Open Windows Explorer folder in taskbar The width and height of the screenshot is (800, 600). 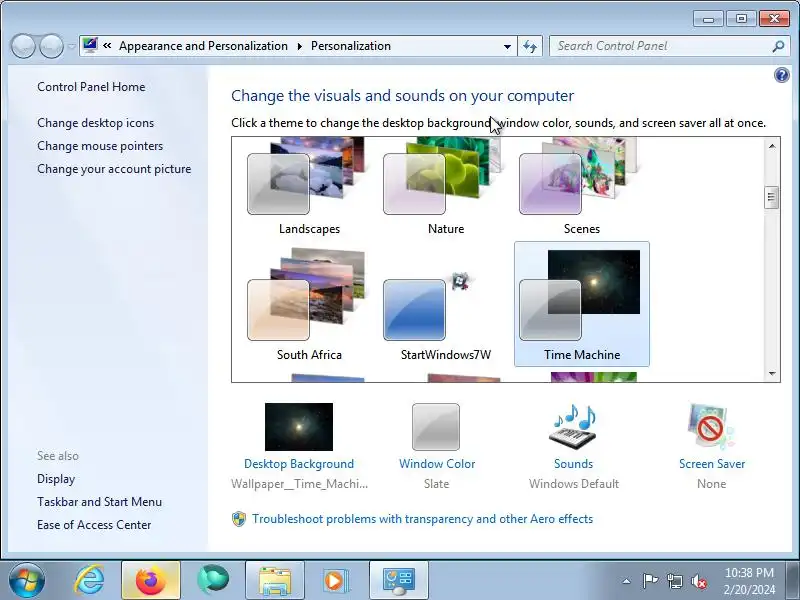[274, 581]
